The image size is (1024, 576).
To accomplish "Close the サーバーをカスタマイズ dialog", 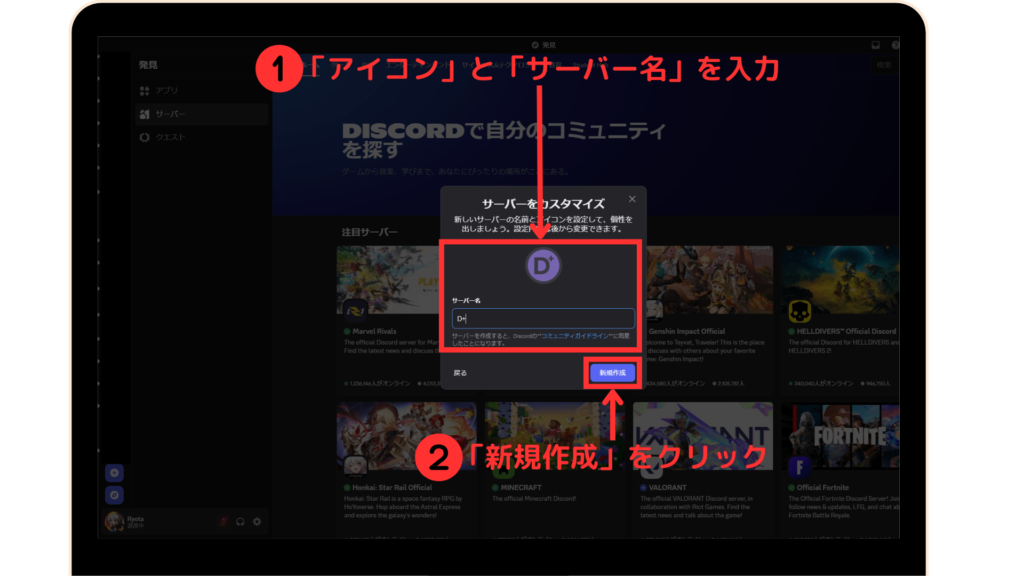I will [632, 199].
